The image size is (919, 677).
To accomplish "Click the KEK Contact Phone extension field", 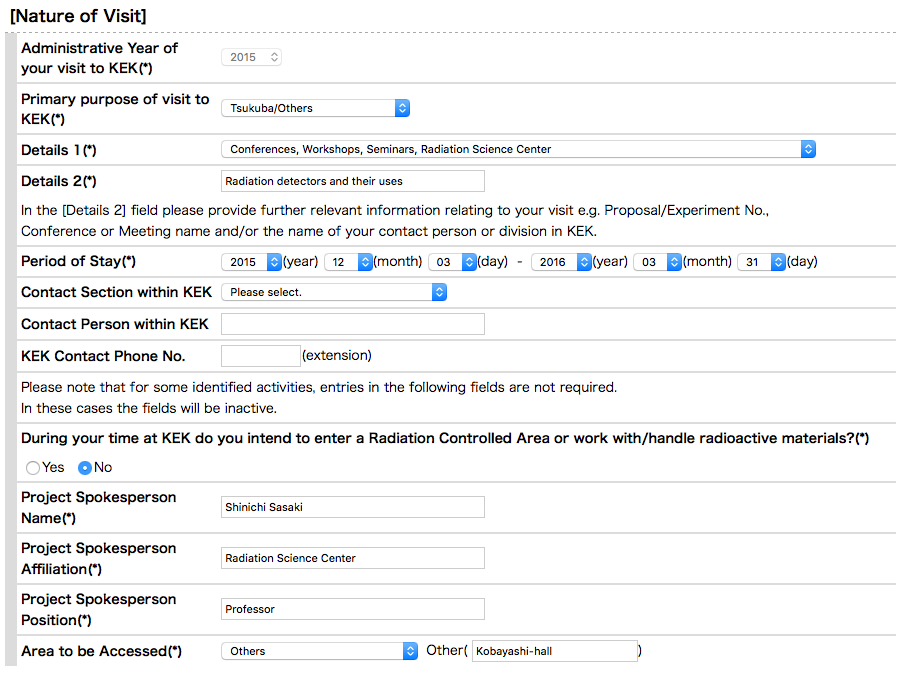I will [x=260, y=356].
